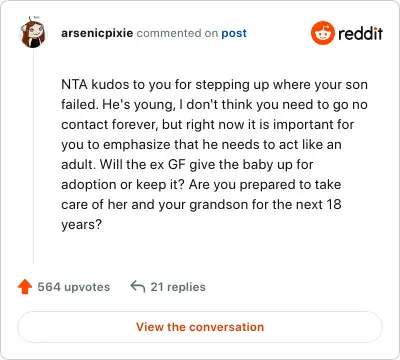Click the "commented on" gray text
The height and width of the screenshot is (360, 400).
coord(177,33)
